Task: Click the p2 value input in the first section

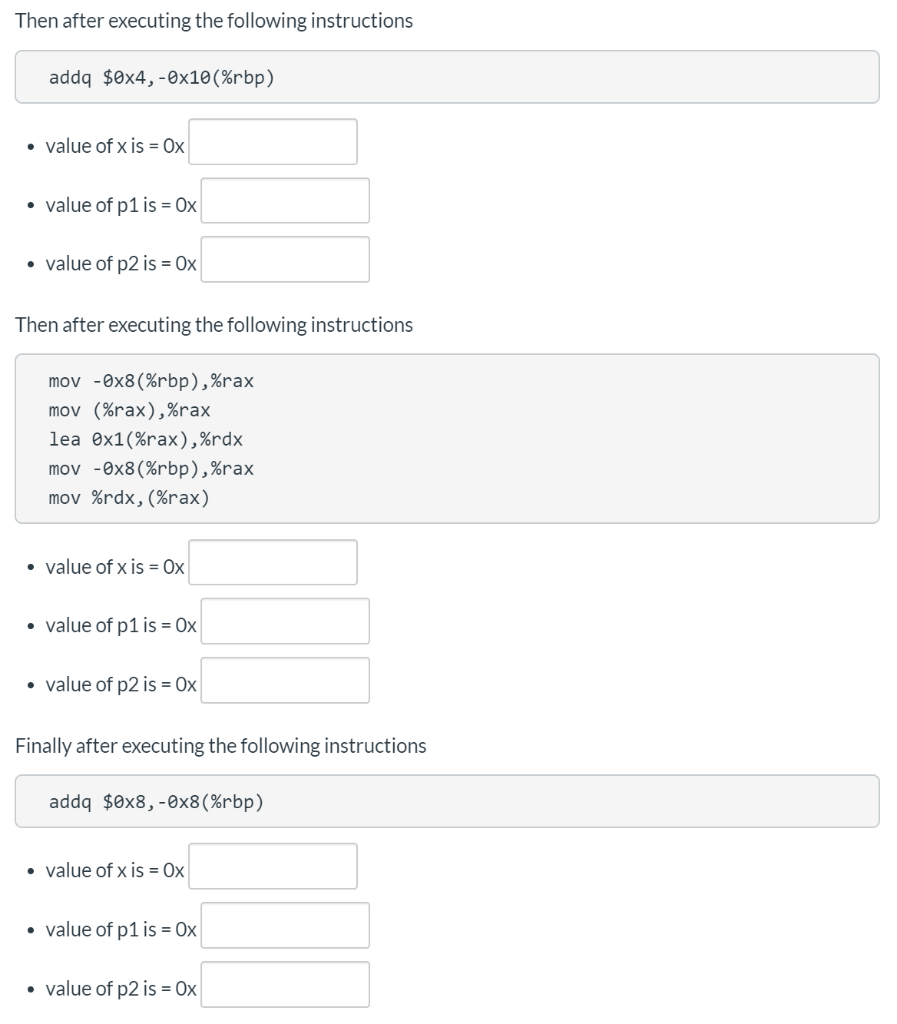Action: coord(285,261)
